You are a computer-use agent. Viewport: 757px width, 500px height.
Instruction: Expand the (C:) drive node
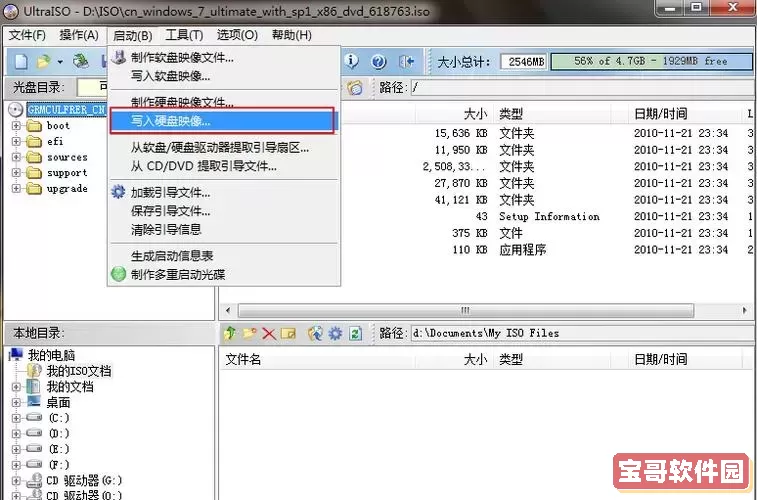coord(16,417)
